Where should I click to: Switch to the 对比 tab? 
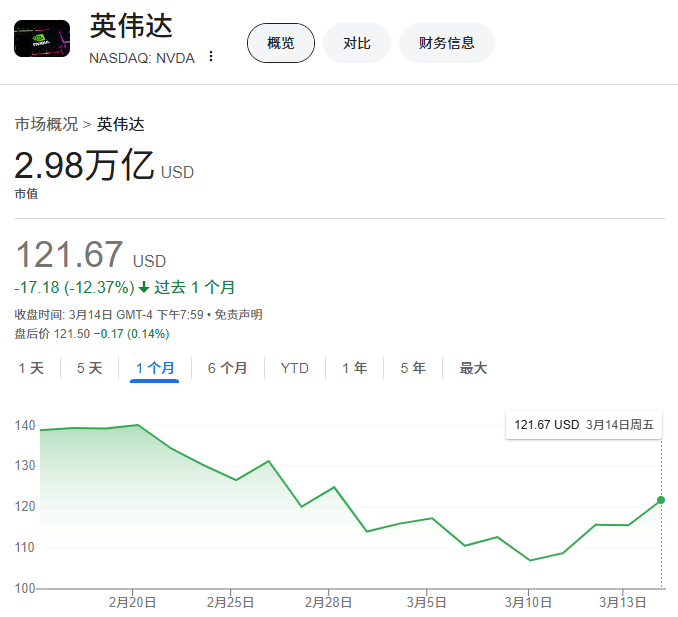(x=357, y=43)
